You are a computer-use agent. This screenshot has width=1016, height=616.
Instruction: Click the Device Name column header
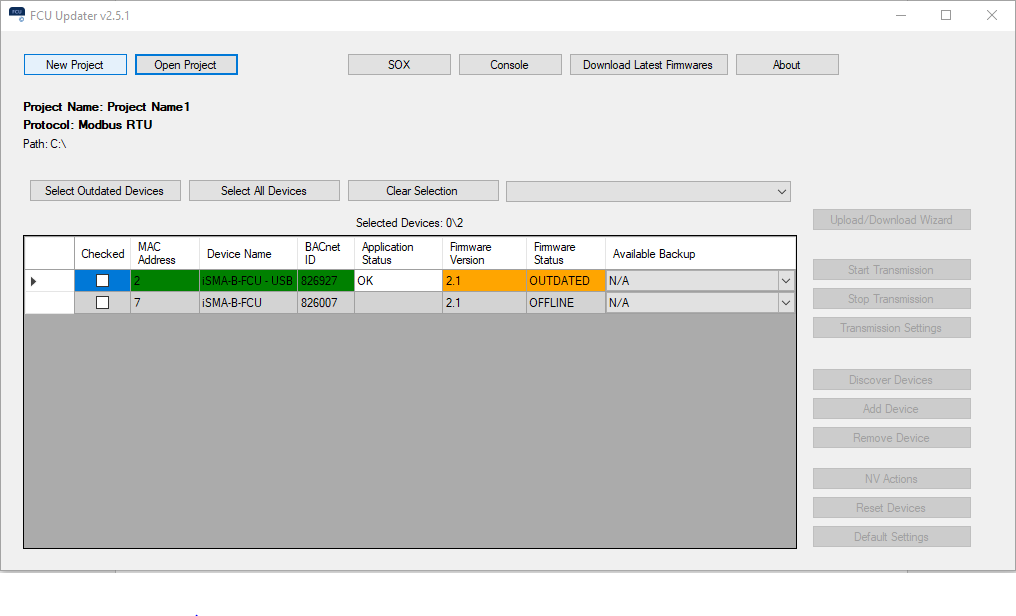coord(247,254)
